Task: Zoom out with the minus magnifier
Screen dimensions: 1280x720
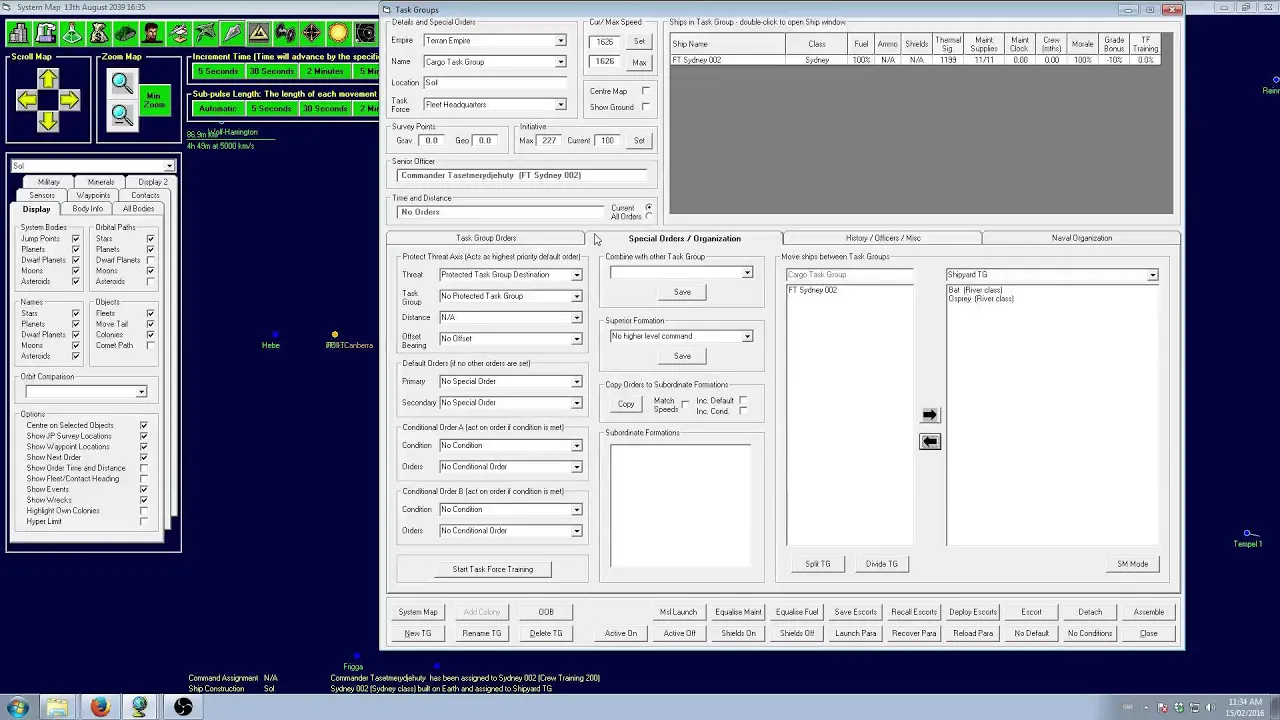Action: pyautogui.click(x=122, y=116)
